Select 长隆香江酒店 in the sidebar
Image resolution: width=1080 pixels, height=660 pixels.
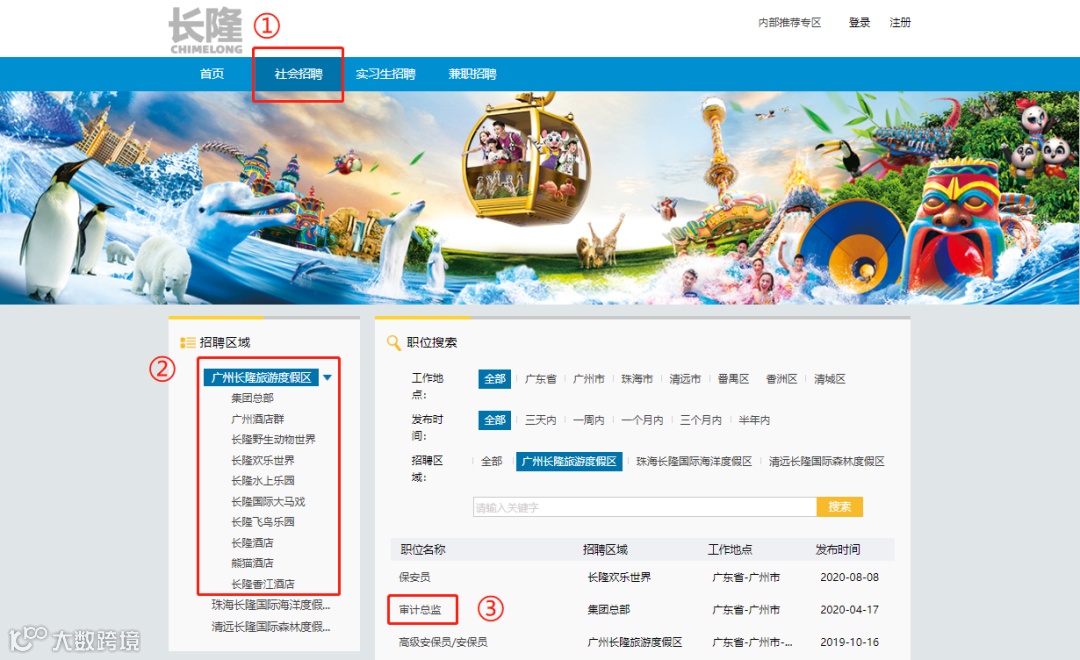[x=262, y=584]
